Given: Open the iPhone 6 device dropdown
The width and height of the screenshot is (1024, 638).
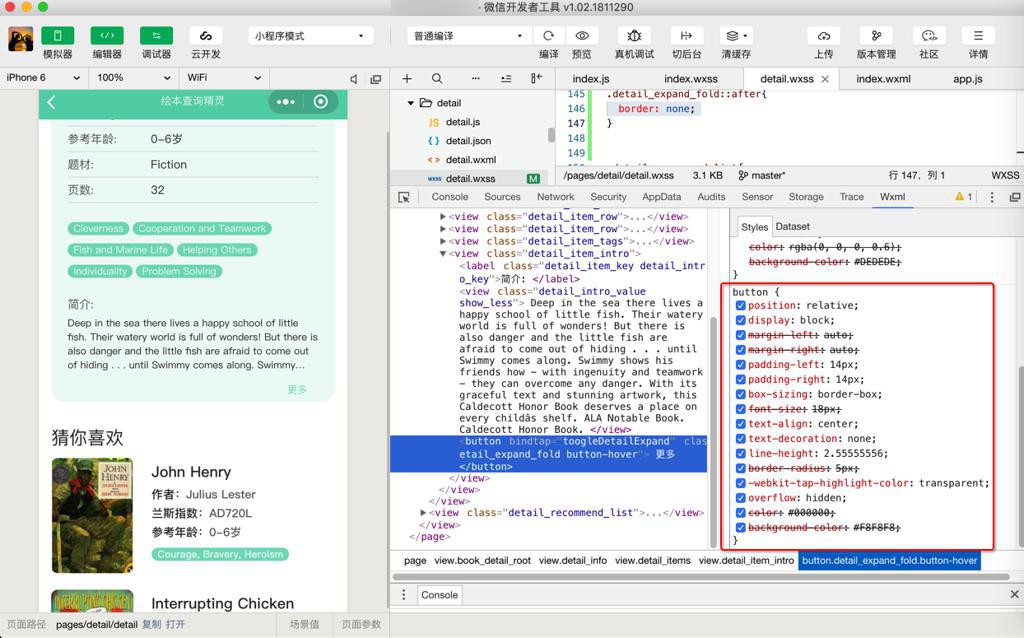Looking at the screenshot, I should pos(43,78).
